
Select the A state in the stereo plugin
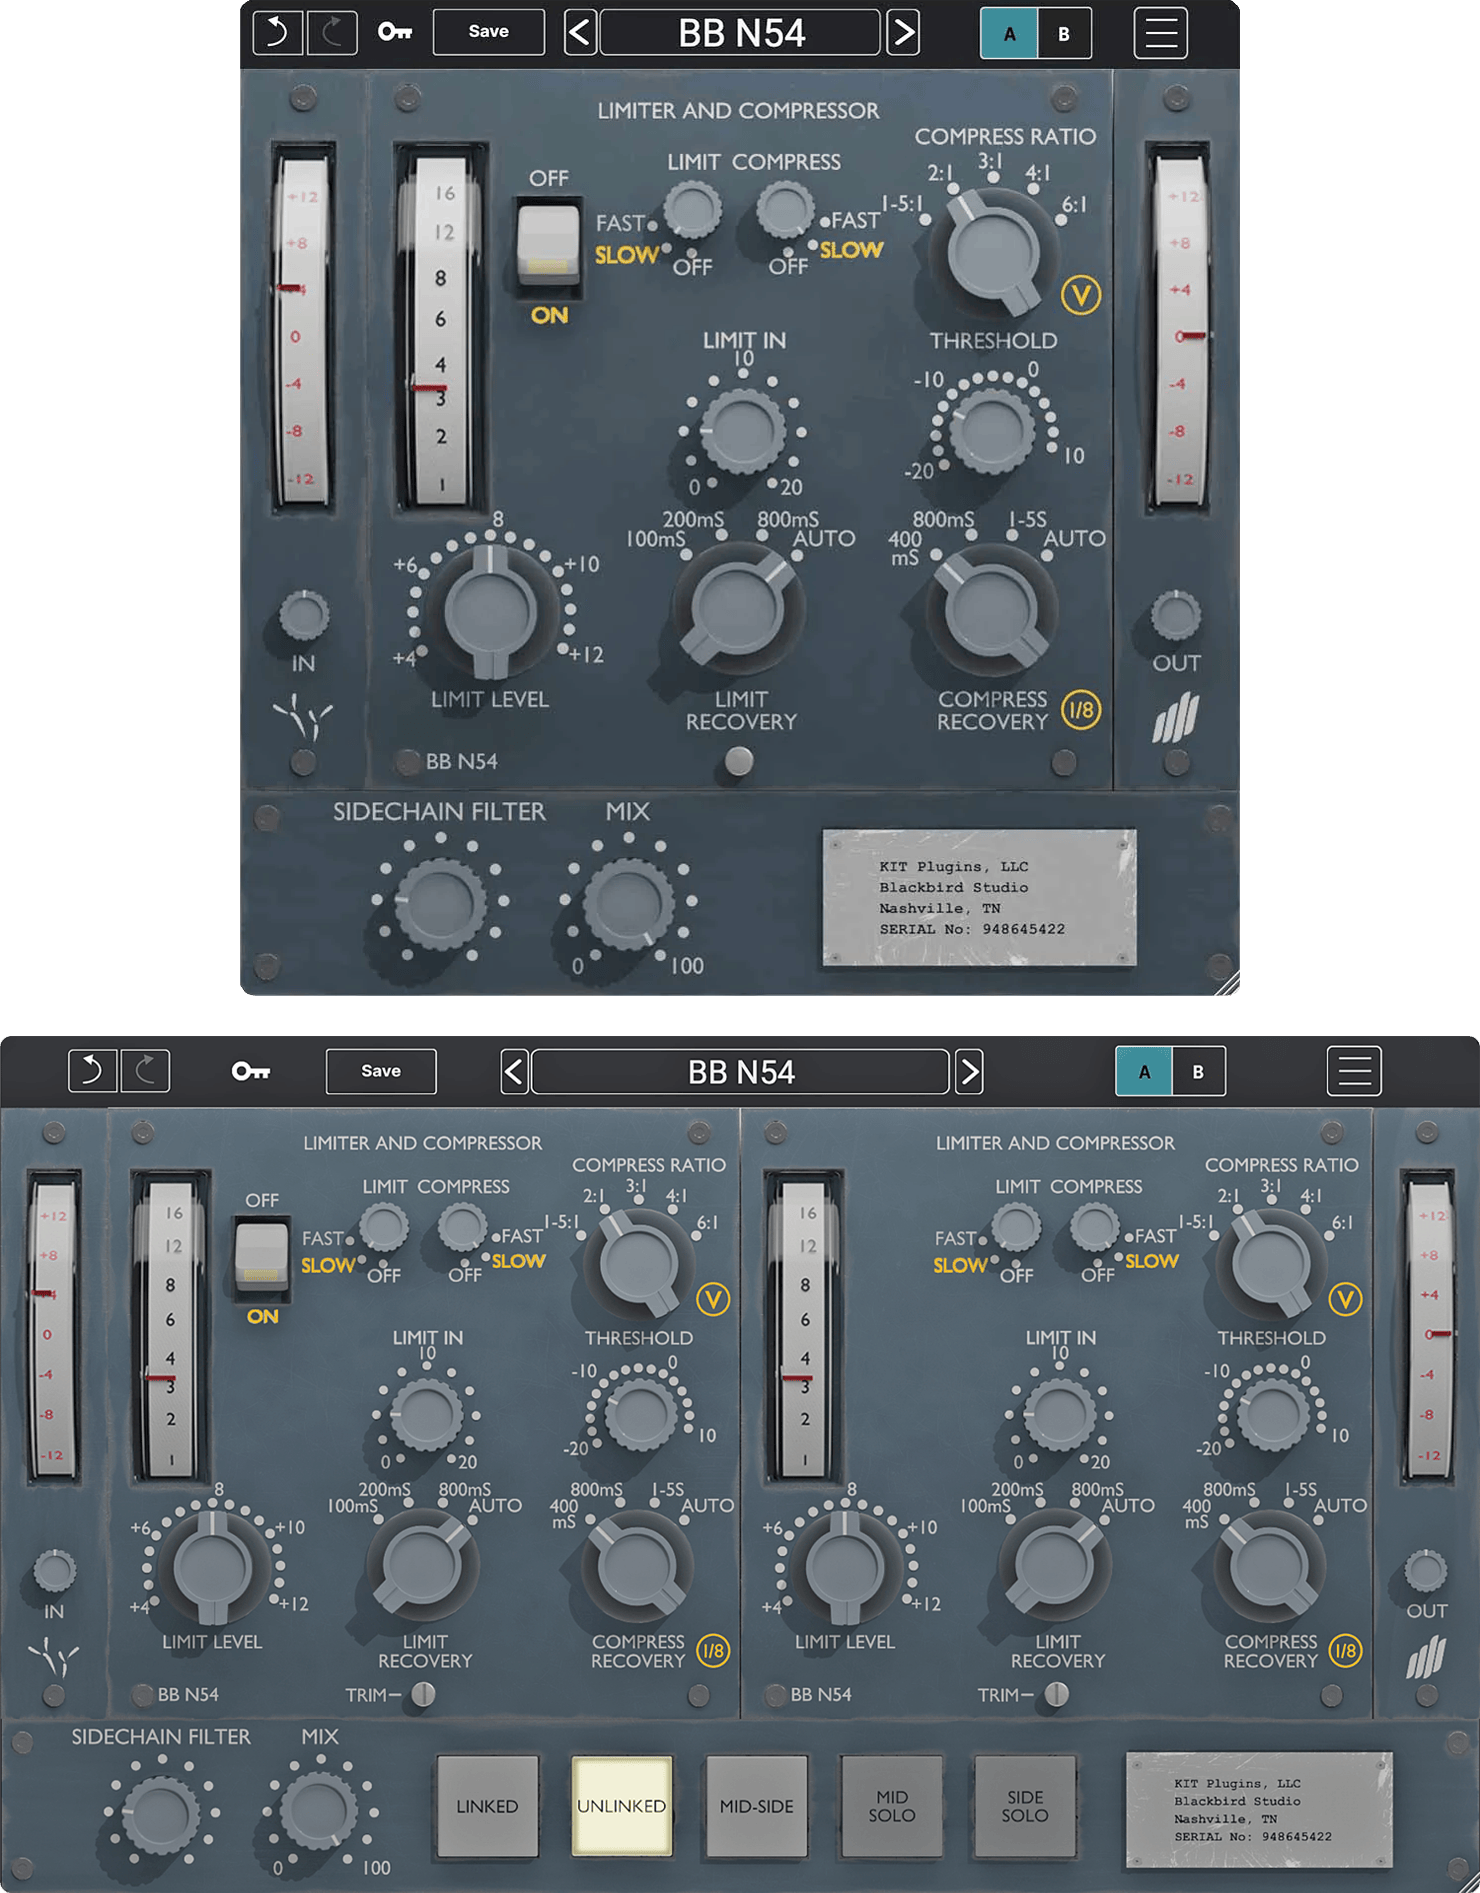1144,1071
